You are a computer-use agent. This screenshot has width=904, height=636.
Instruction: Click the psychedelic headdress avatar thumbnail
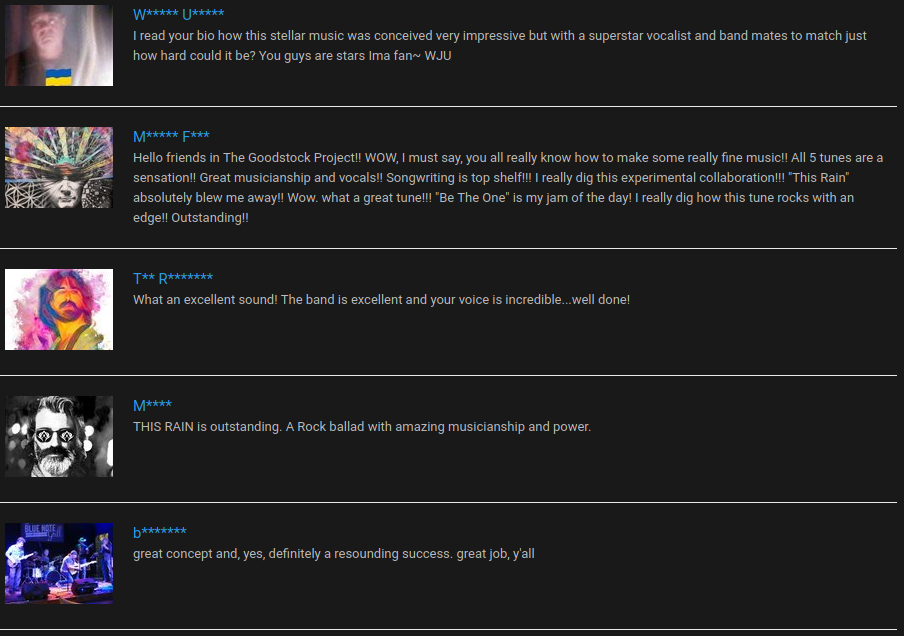[x=59, y=168]
